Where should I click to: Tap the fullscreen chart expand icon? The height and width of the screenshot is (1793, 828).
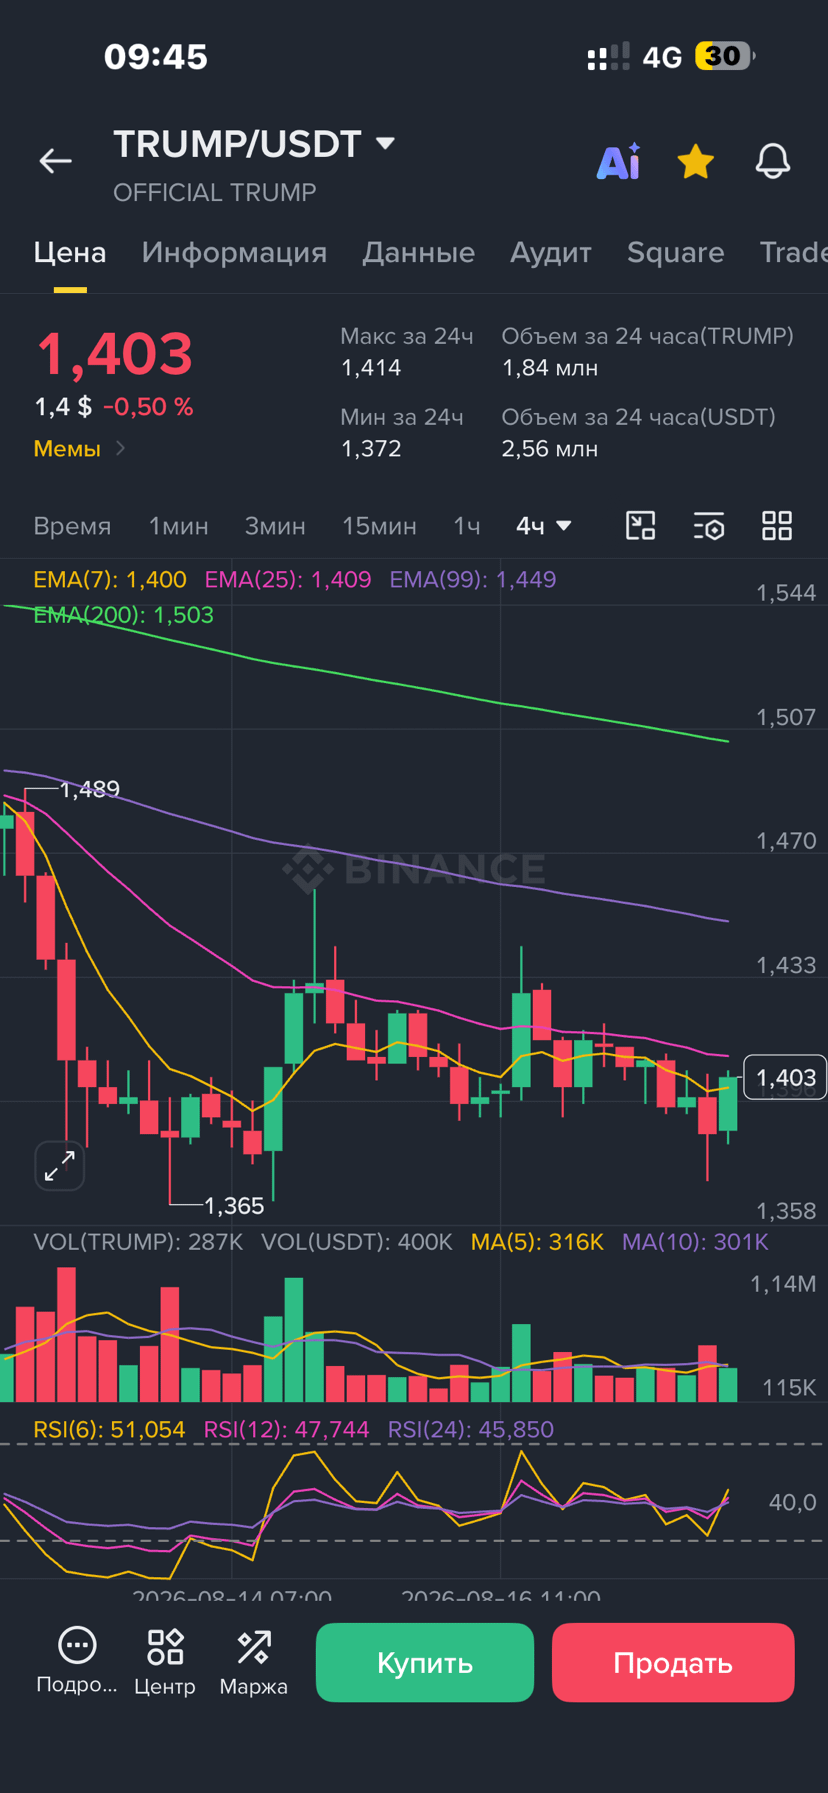tap(60, 1165)
